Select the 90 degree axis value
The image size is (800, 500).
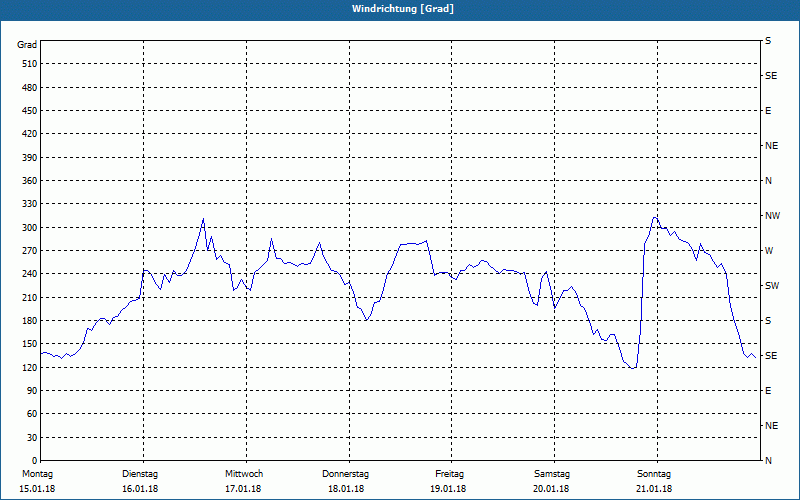(32, 391)
